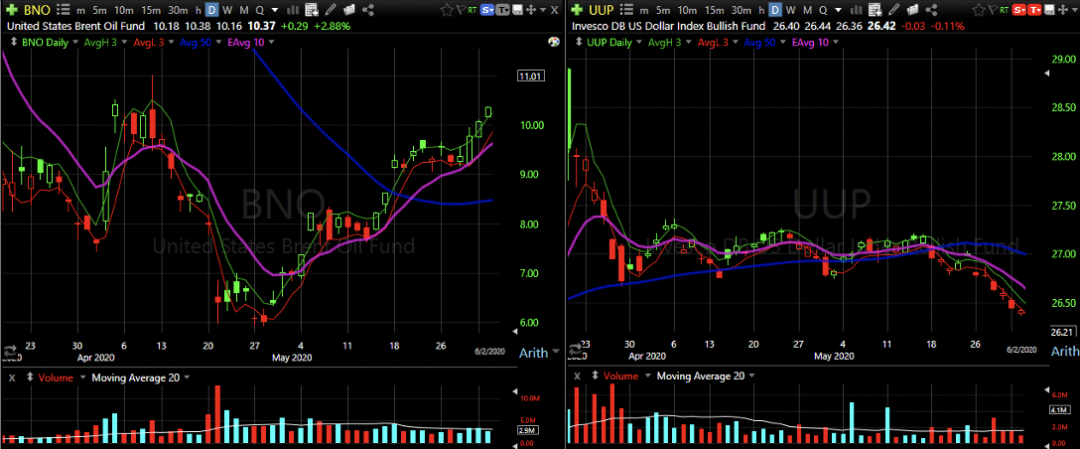The height and width of the screenshot is (449, 1080).
Task: Switch UUP chart to W weekly timeframe
Action: [790, 10]
